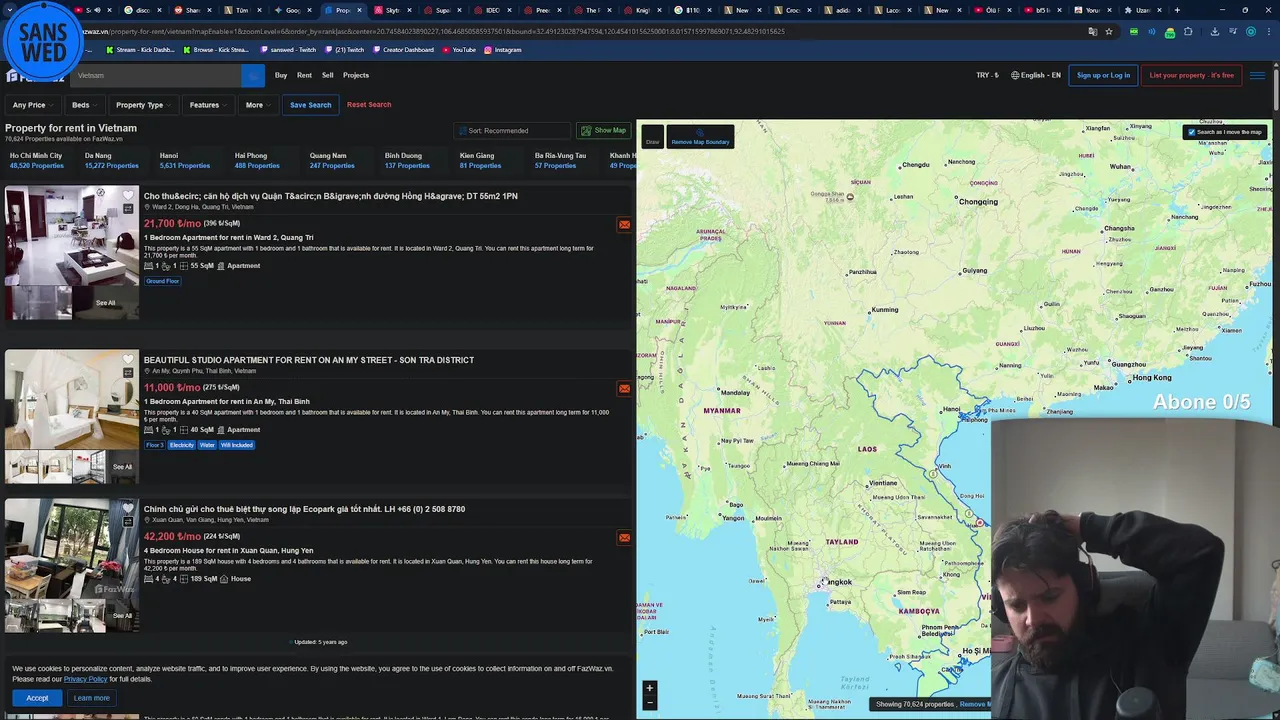The height and width of the screenshot is (720, 1280).
Task: Open the Rent menu item
Action: 304,75
